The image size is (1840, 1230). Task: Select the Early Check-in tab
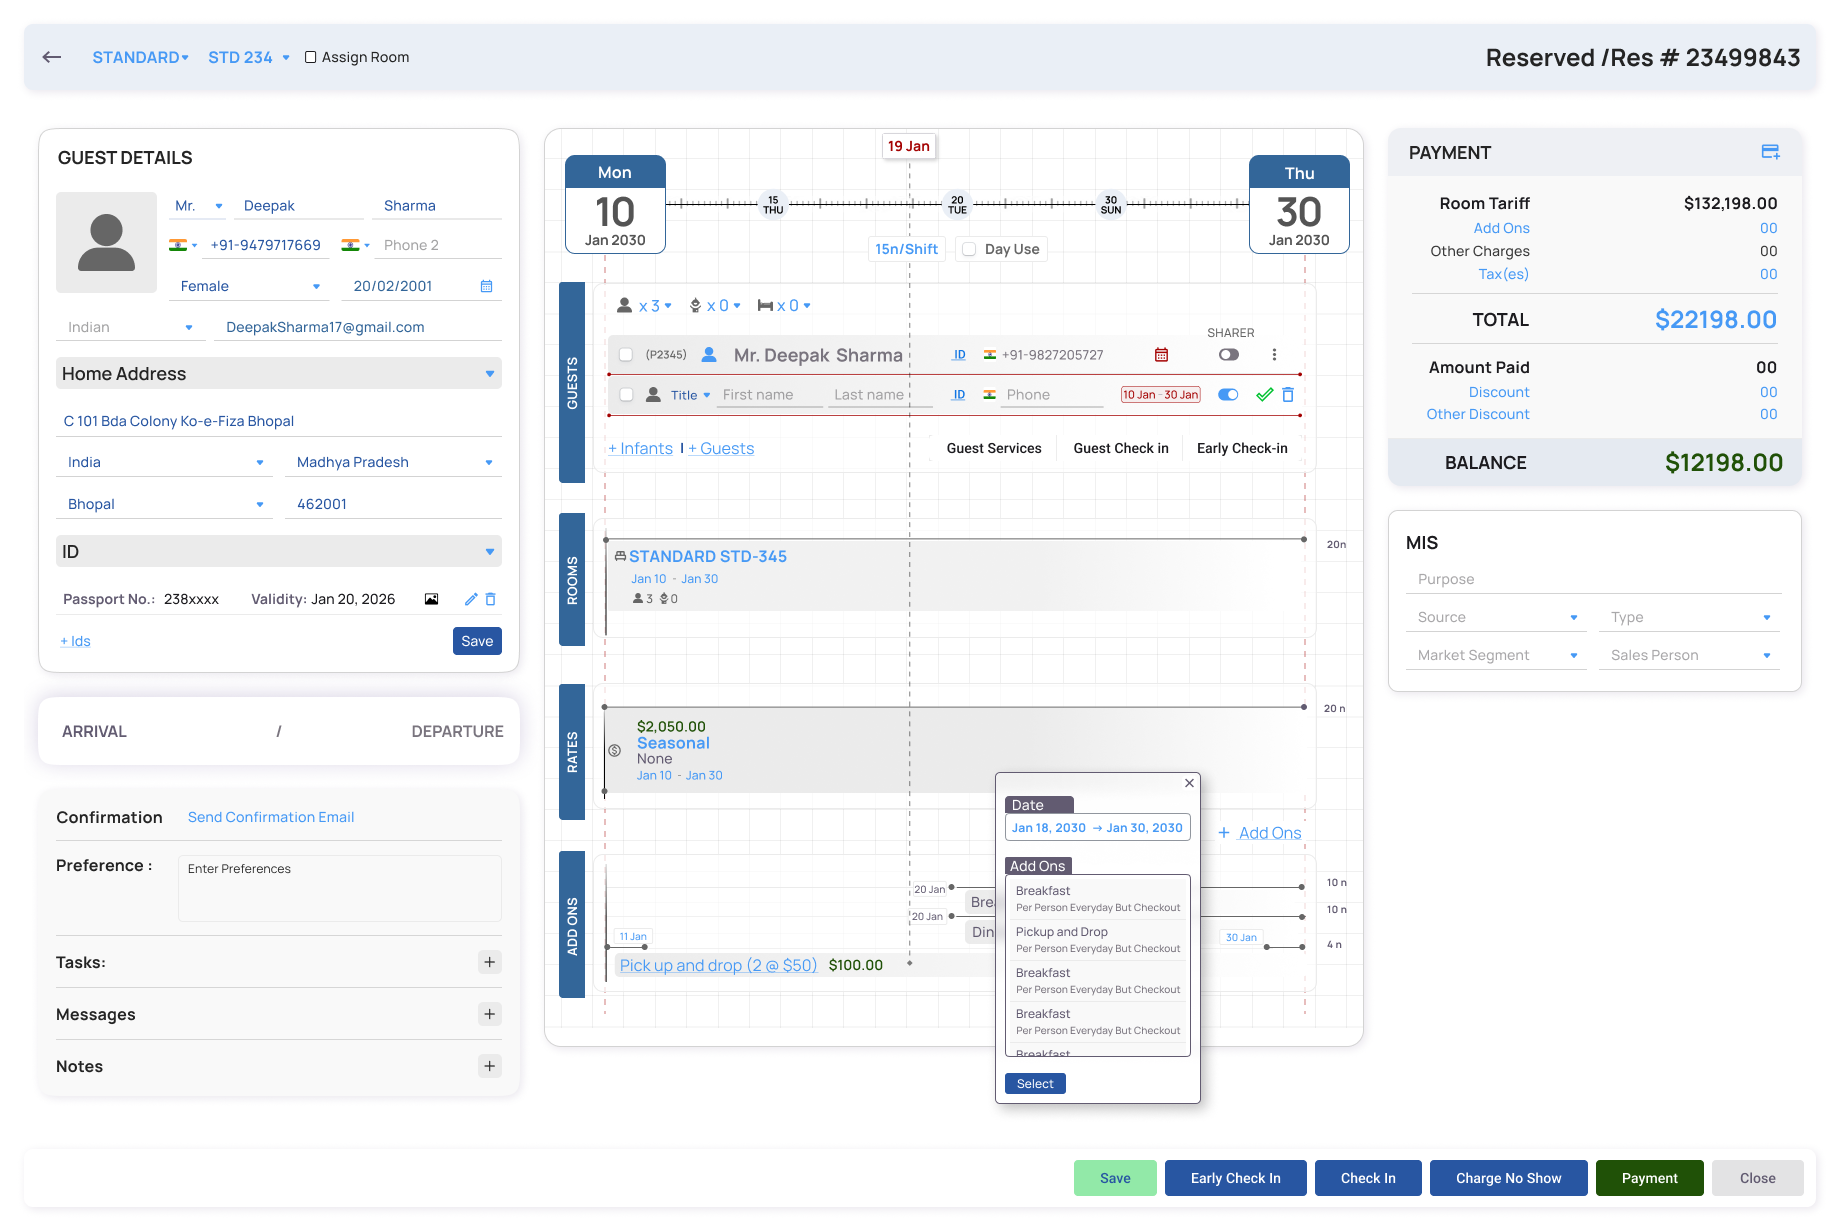point(1242,448)
